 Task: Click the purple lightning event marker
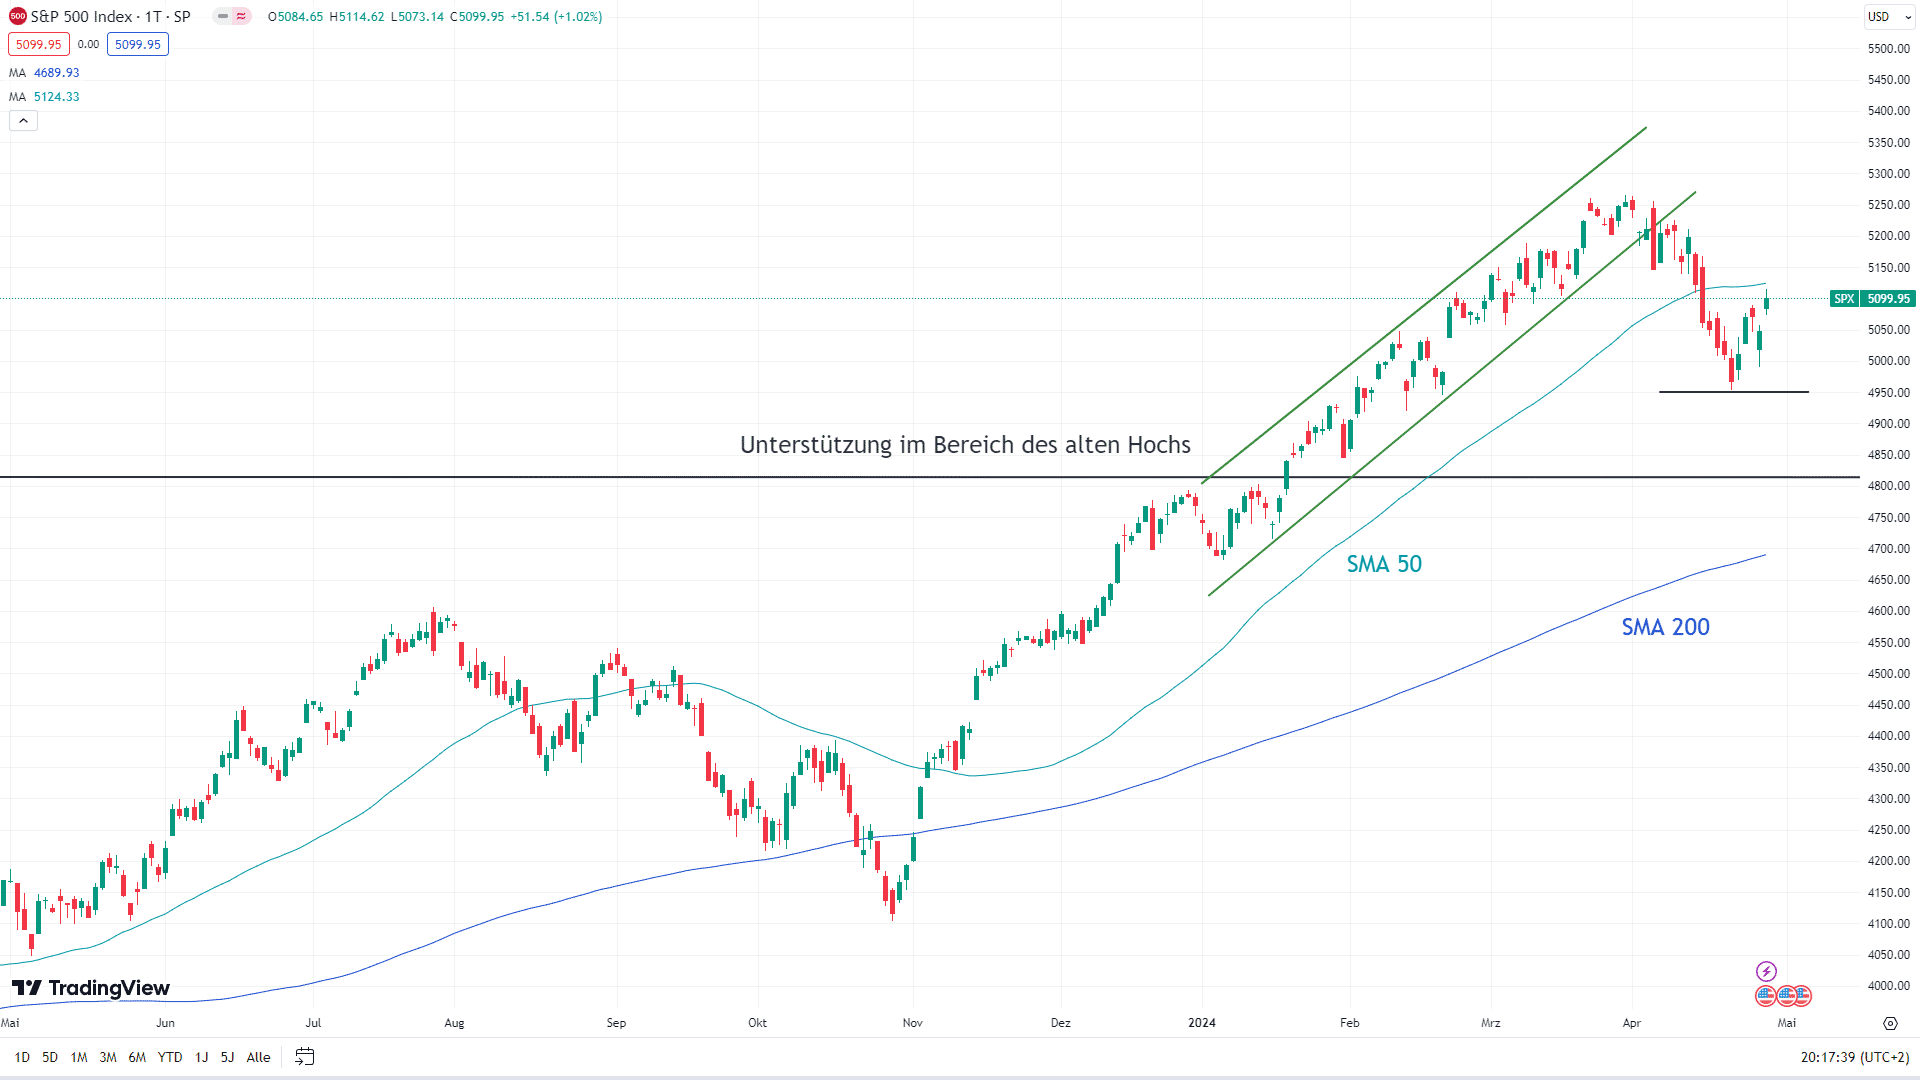pos(1766,971)
